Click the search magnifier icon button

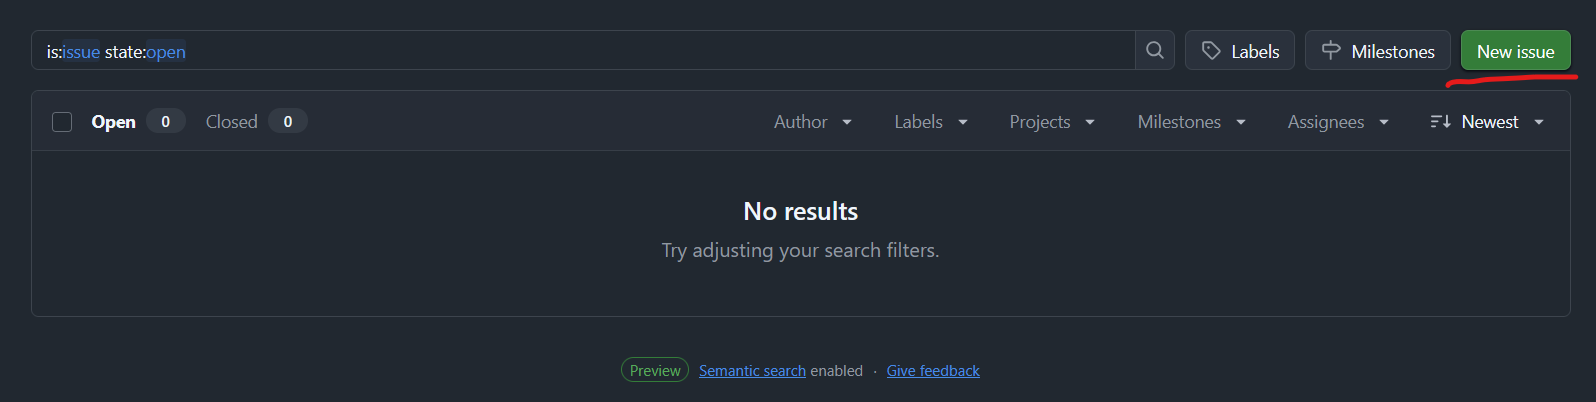point(1155,50)
